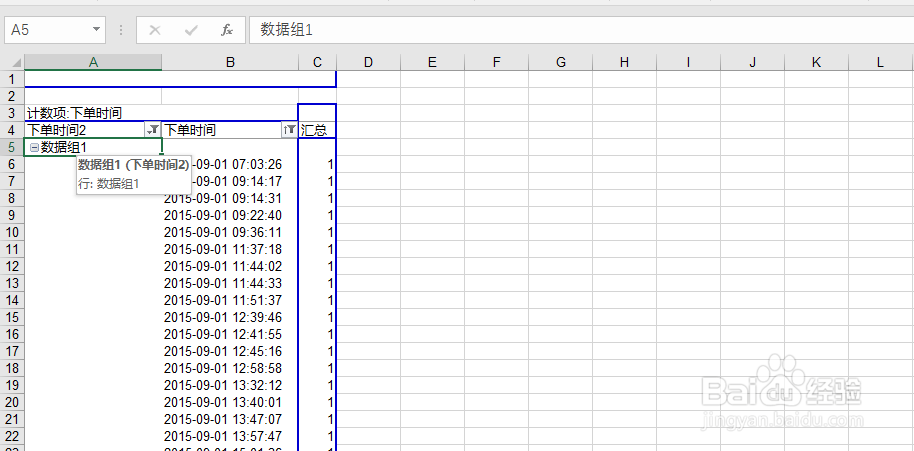This screenshot has width=914, height=451.
Task: Select column A header
Action: 93,62
